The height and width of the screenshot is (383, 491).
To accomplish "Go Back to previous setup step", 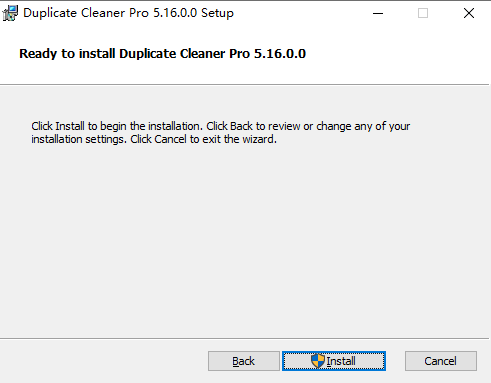I will 244,361.
